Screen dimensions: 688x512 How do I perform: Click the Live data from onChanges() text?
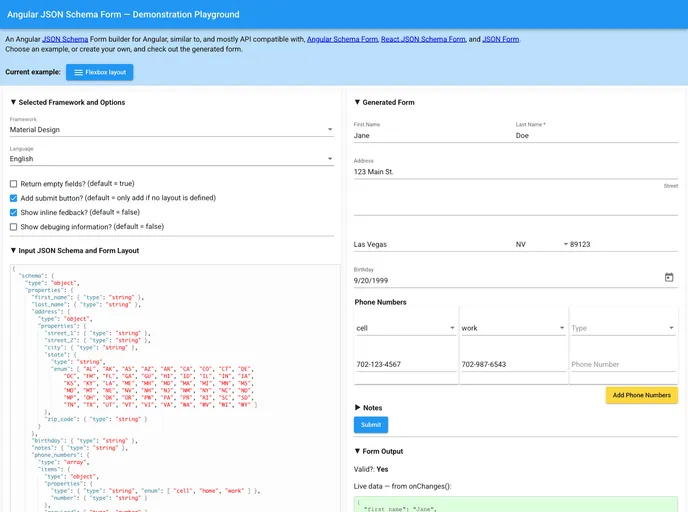[x=402, y=486]
